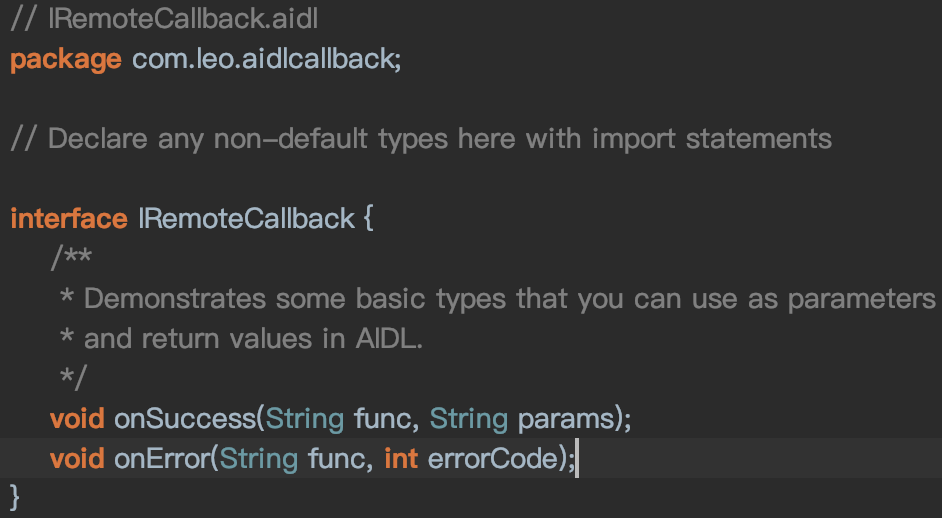Click the interface keyword
This screenshot has width=942, height=518.
click(68, 218)
